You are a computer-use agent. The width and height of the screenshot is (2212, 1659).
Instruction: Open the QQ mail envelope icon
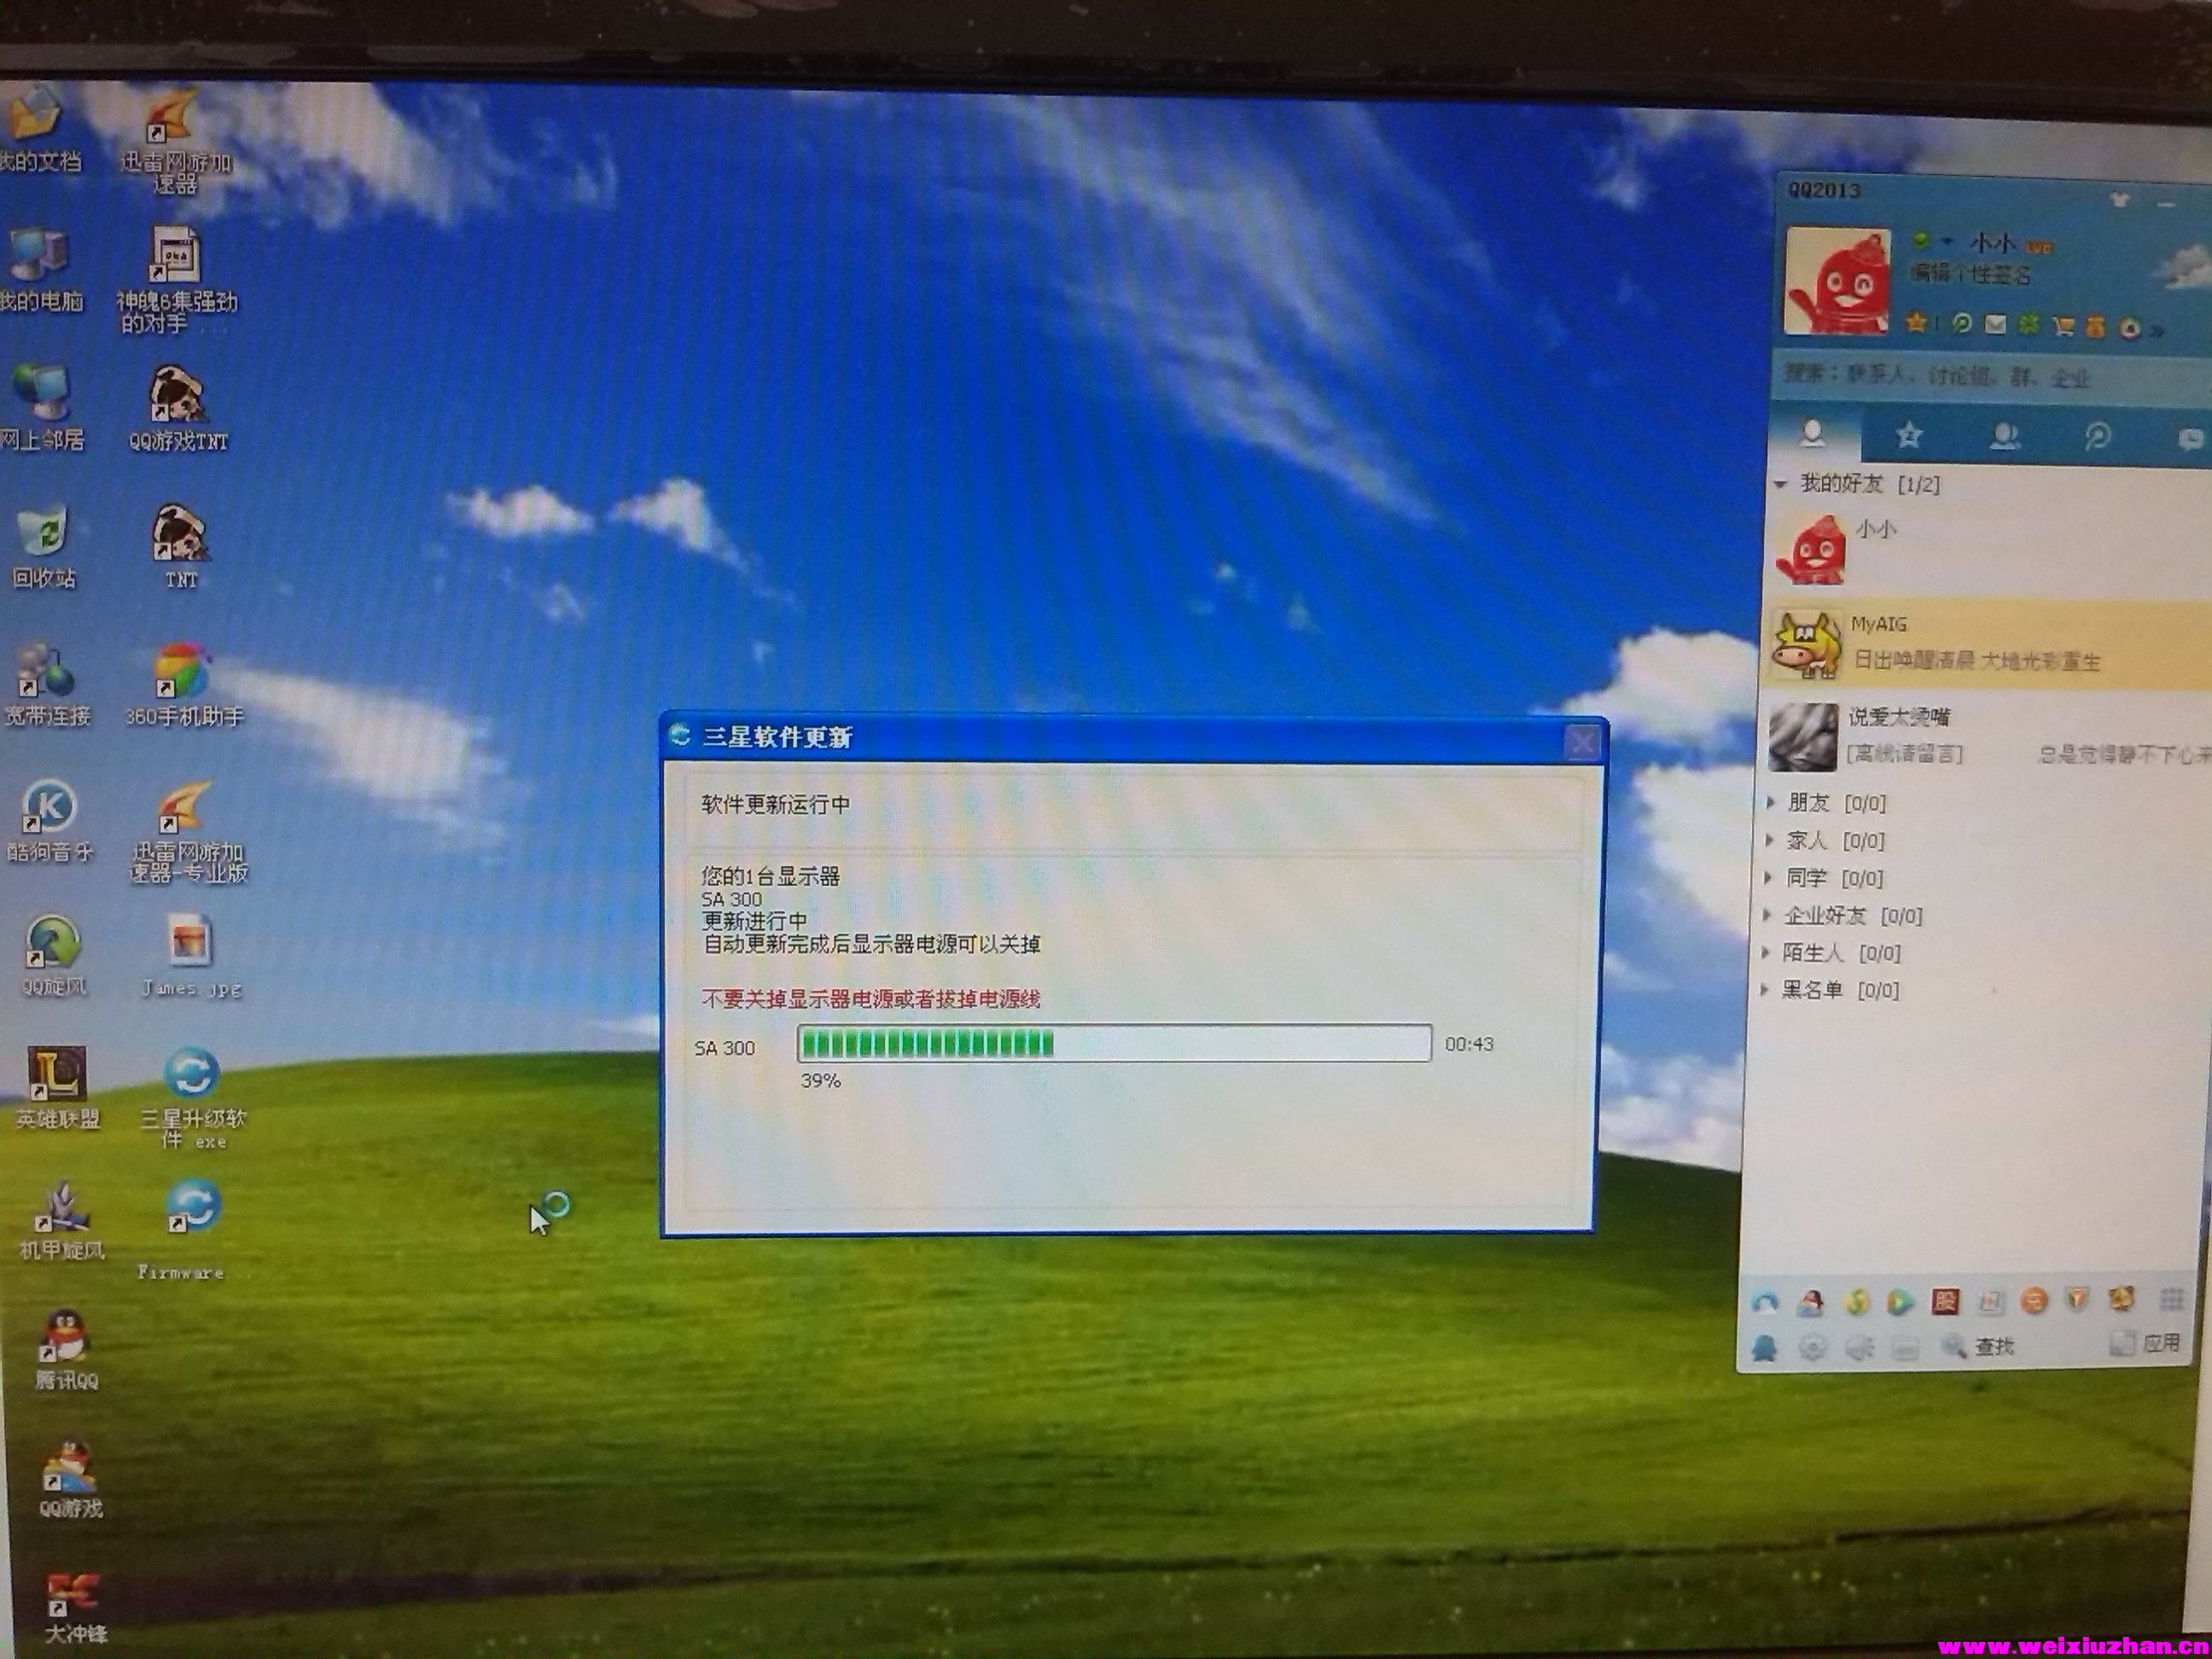[1995, 324]
